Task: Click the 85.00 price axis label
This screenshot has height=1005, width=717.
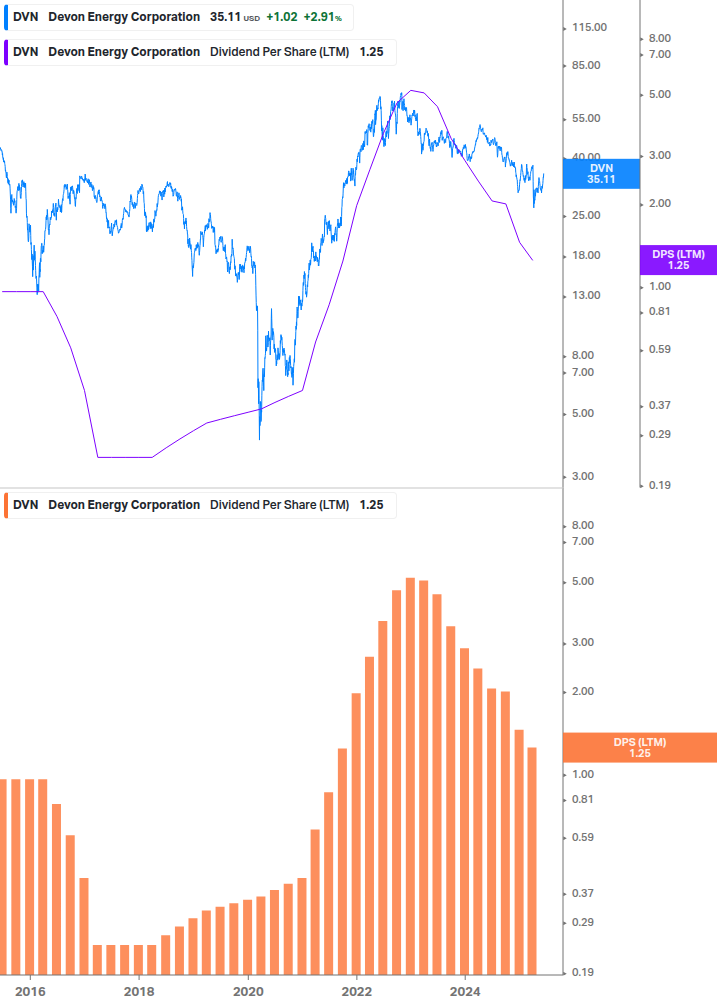Action: coord(586,65)
